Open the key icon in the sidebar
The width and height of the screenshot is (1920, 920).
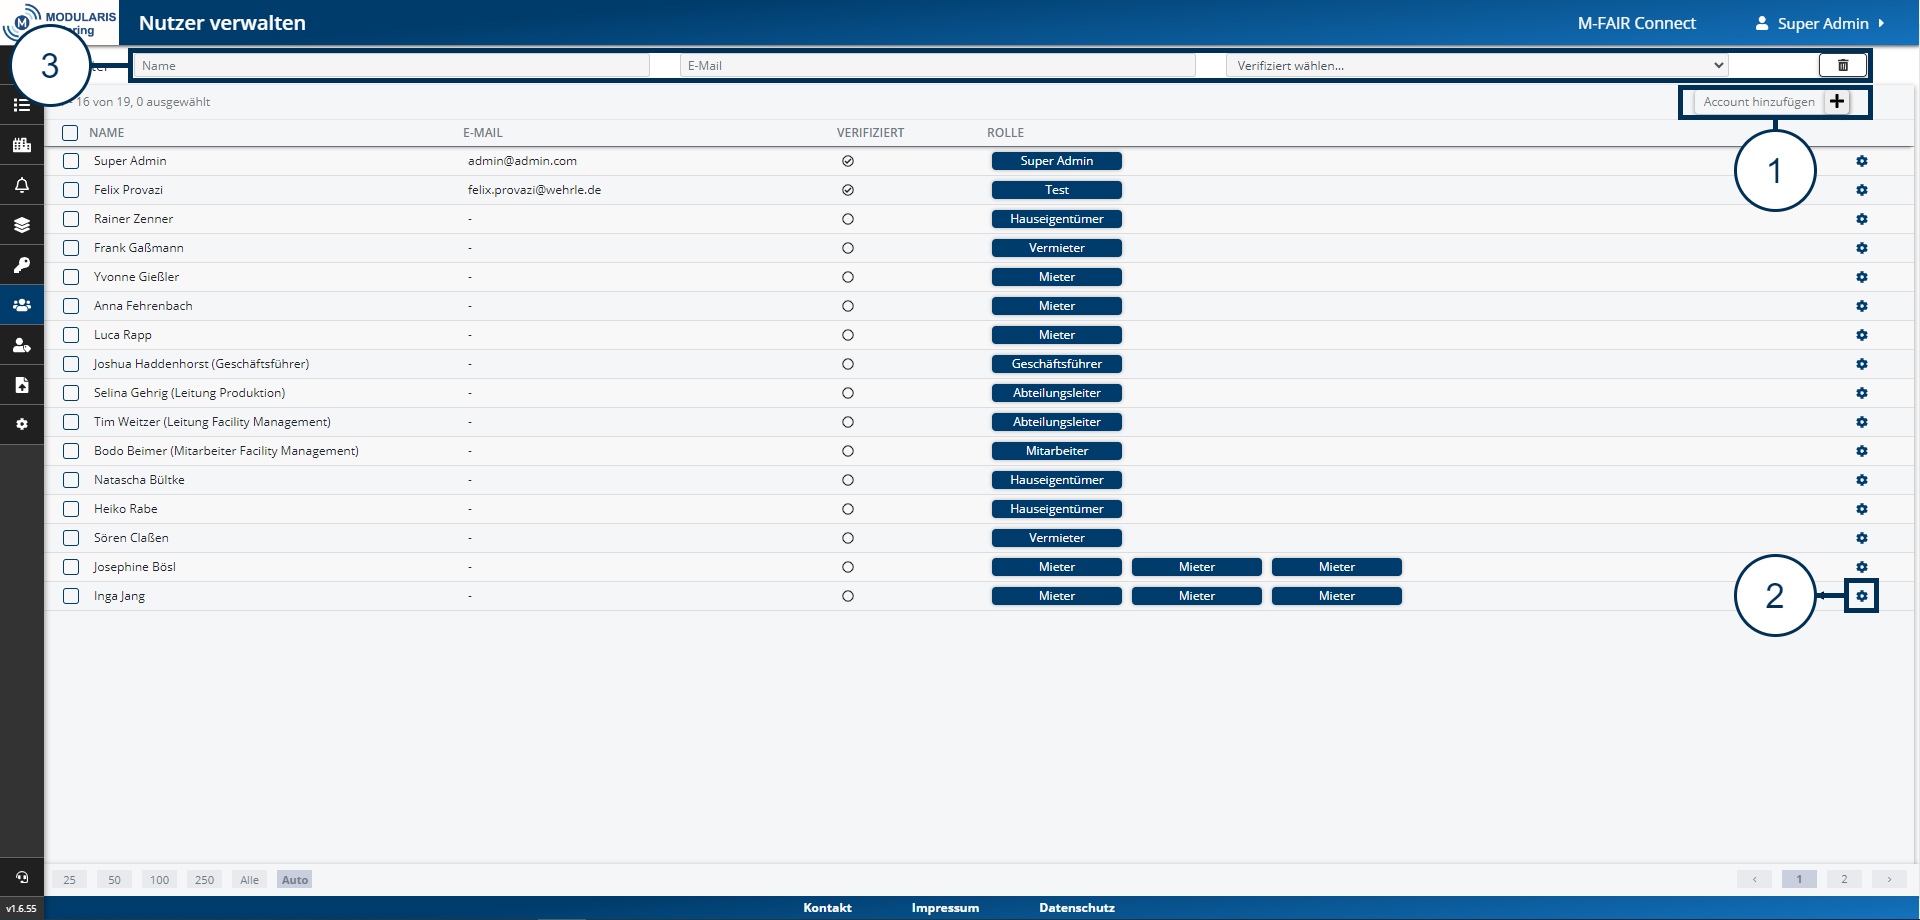click(22, 265)
